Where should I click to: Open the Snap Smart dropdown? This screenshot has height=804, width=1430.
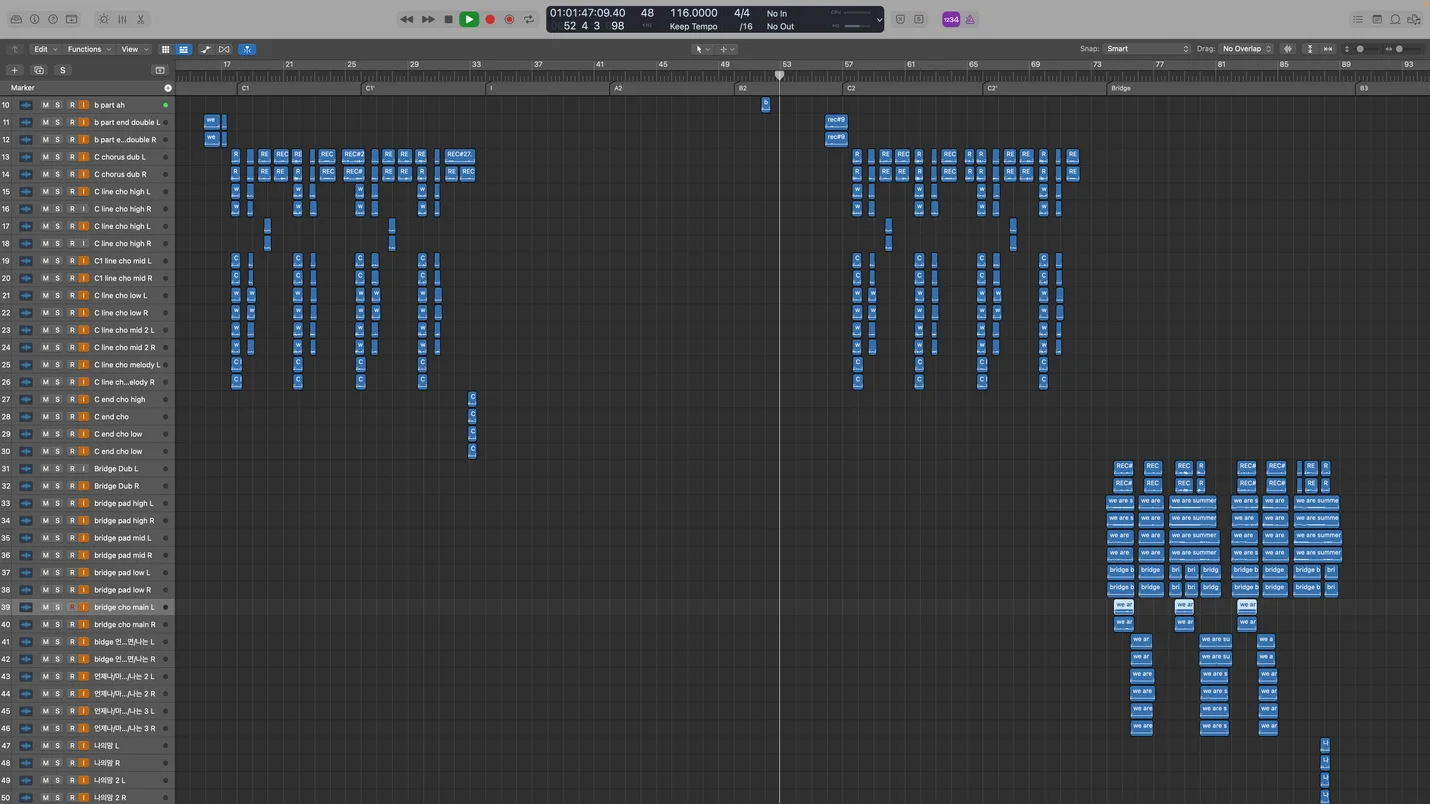1147,49
